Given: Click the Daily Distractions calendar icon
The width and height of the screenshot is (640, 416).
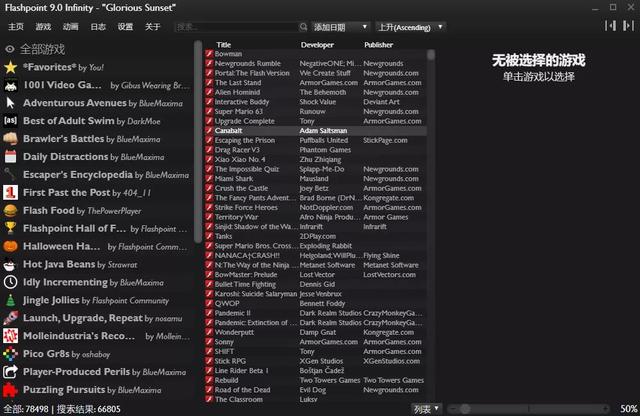Looking at the screenshot, I should [x=11, y=157].
